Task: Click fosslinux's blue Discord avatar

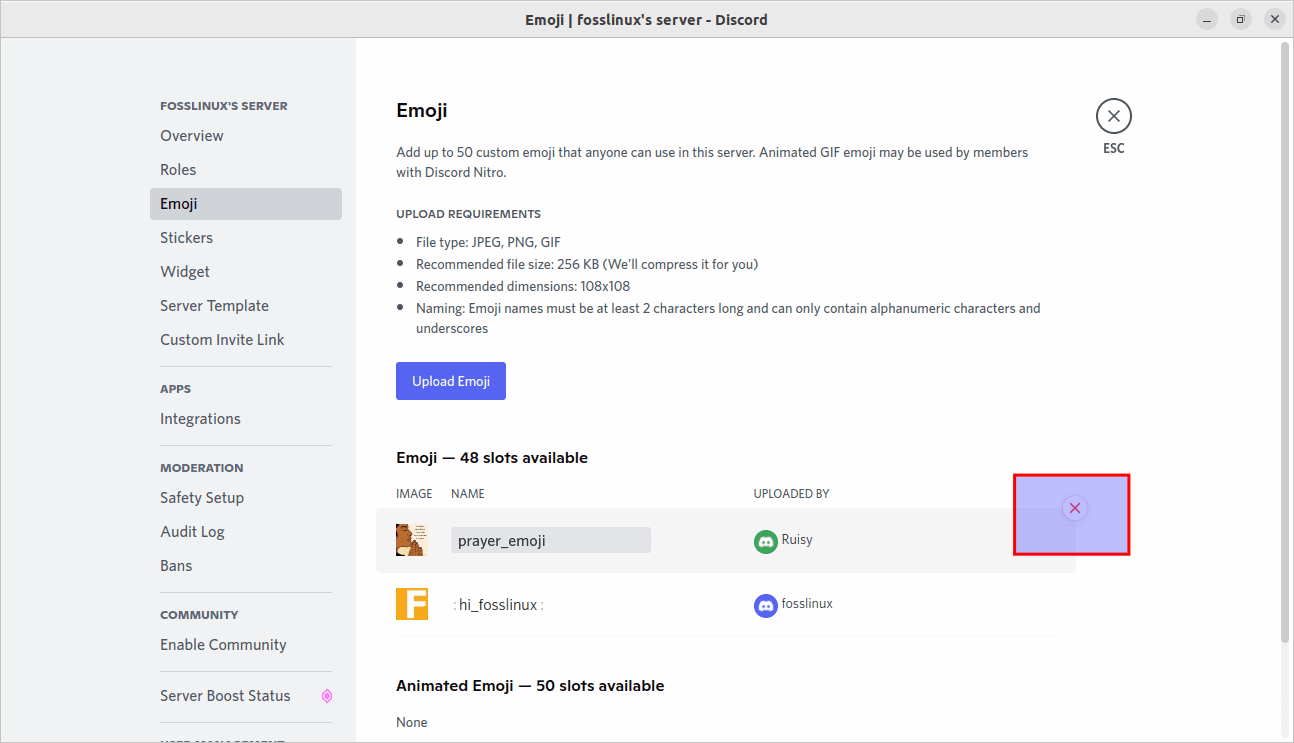Action: (766, 605)
